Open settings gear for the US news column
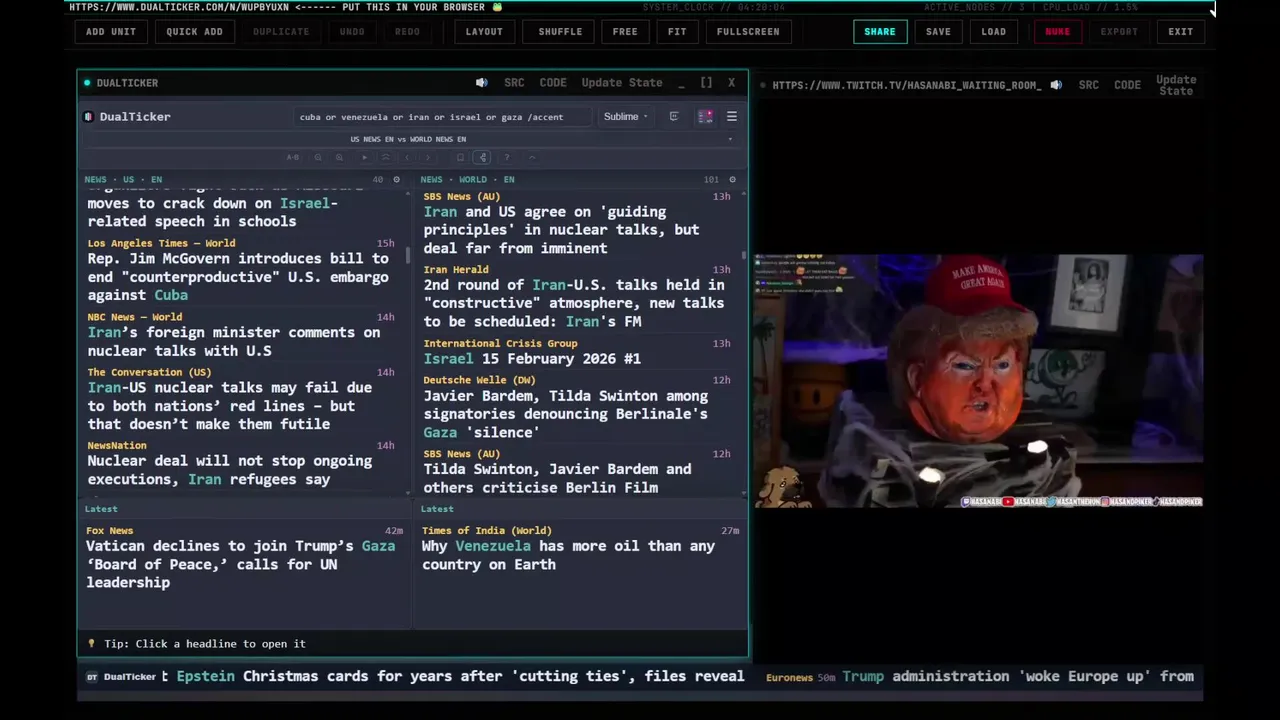Screen dimensions: 1280x720 pos(396,180)
